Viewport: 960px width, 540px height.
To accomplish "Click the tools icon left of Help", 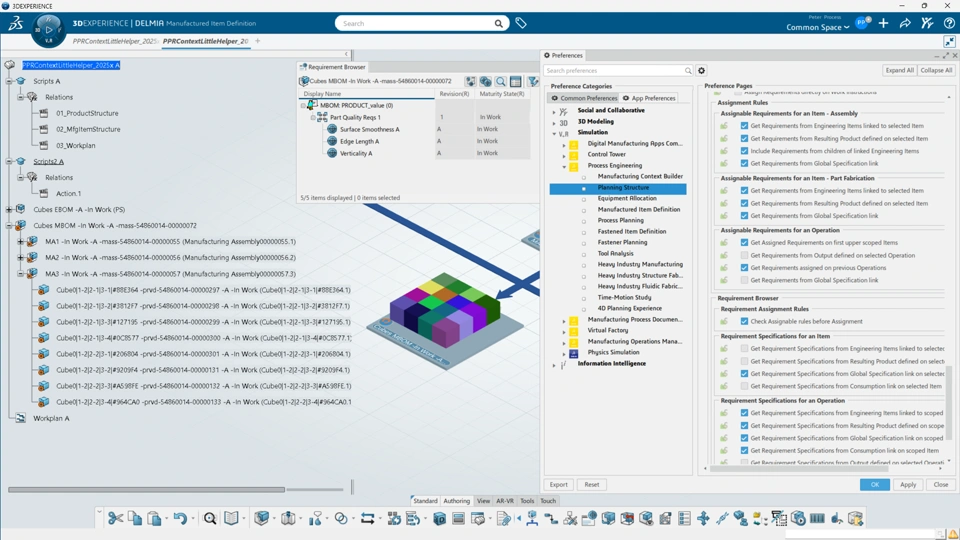I will click(x=927, y=23).
